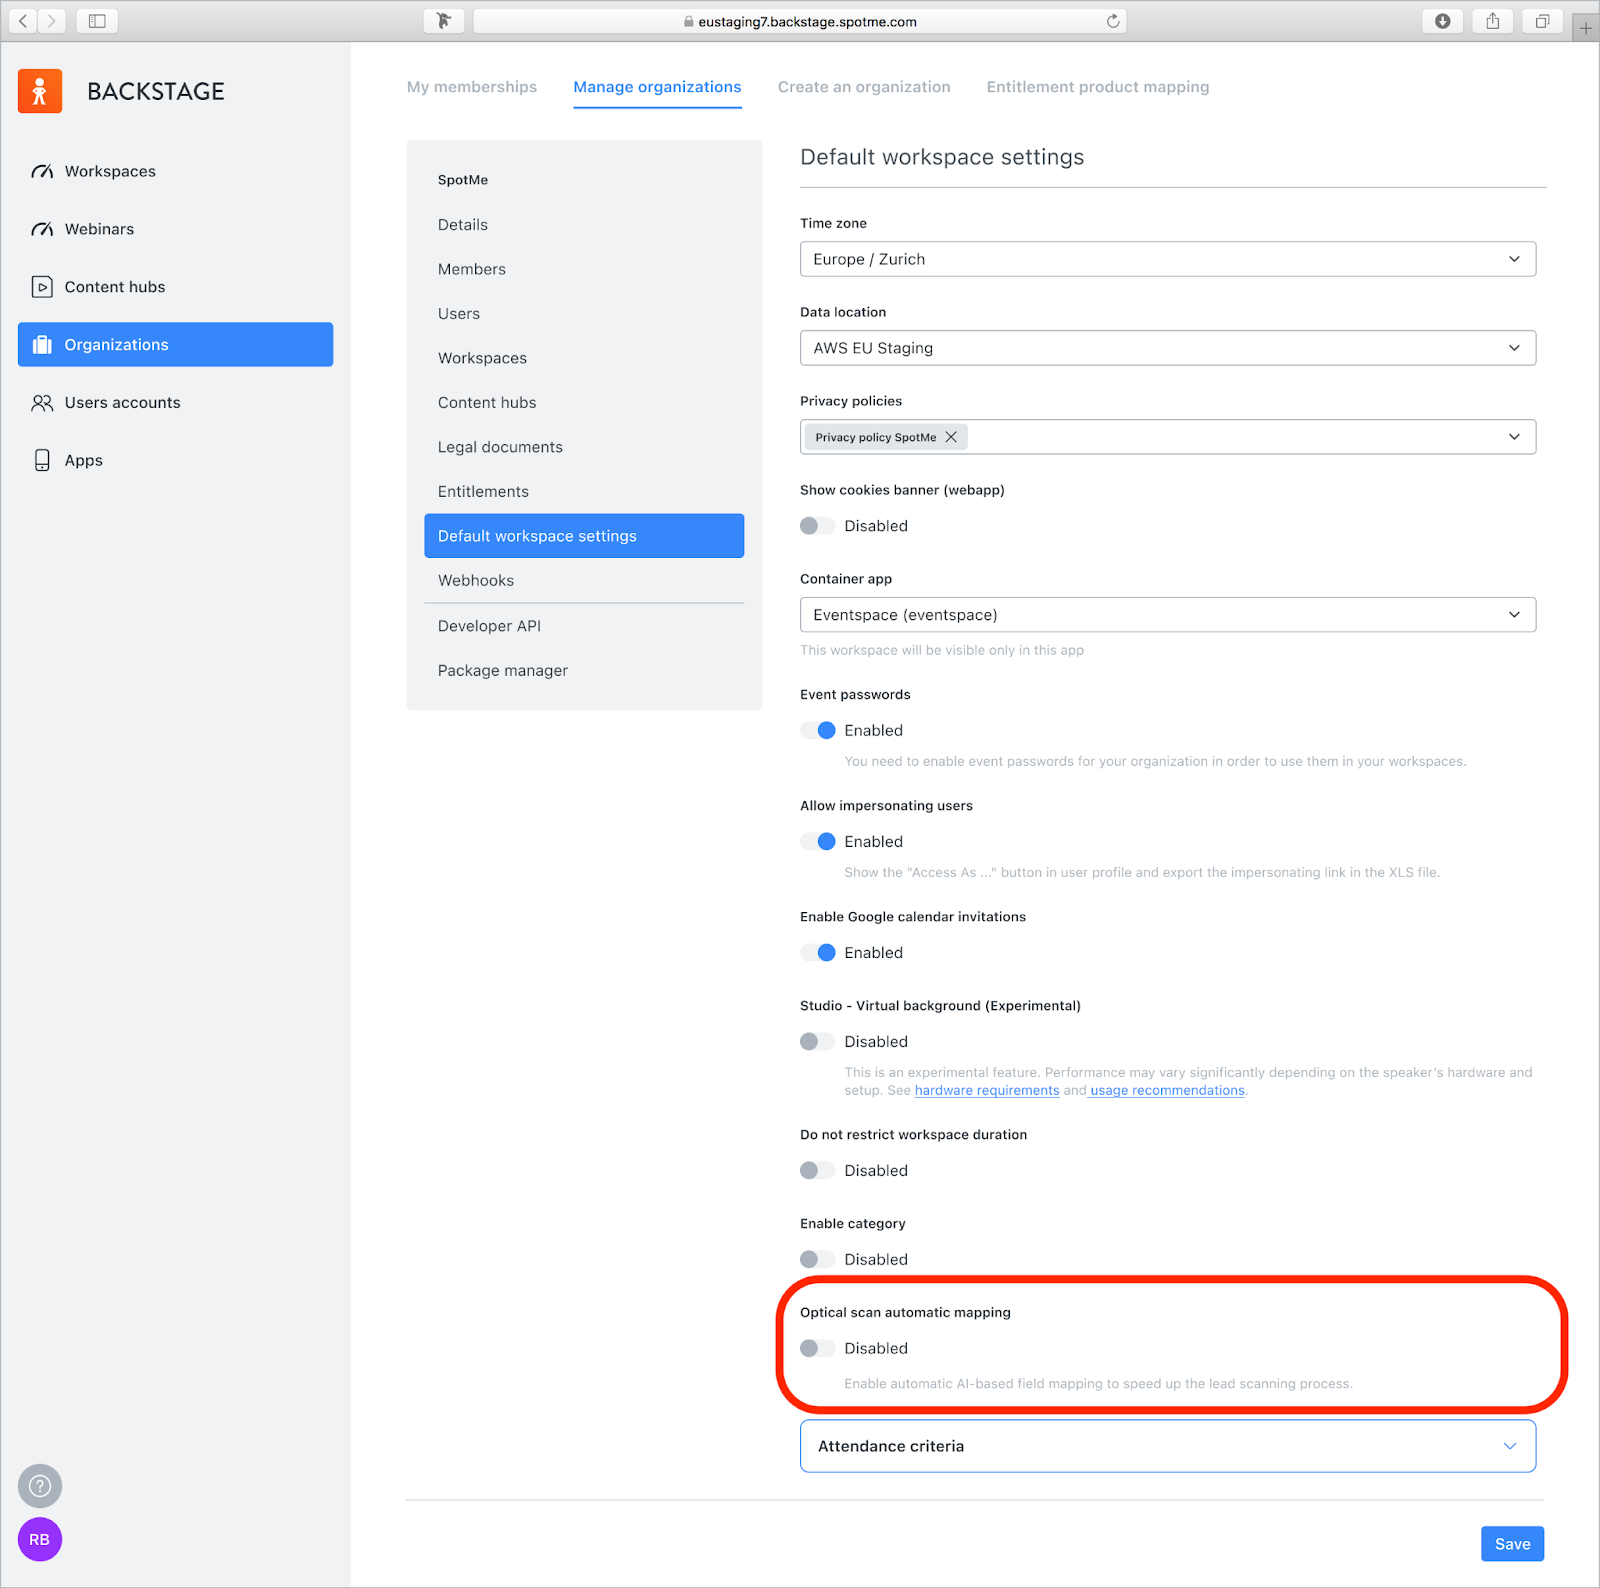Viewport: 1600px width, 1588px height.
Task: Enable Optical scan automatic mapping switch
Action: pyautogui.click(x=817, y=1349)
